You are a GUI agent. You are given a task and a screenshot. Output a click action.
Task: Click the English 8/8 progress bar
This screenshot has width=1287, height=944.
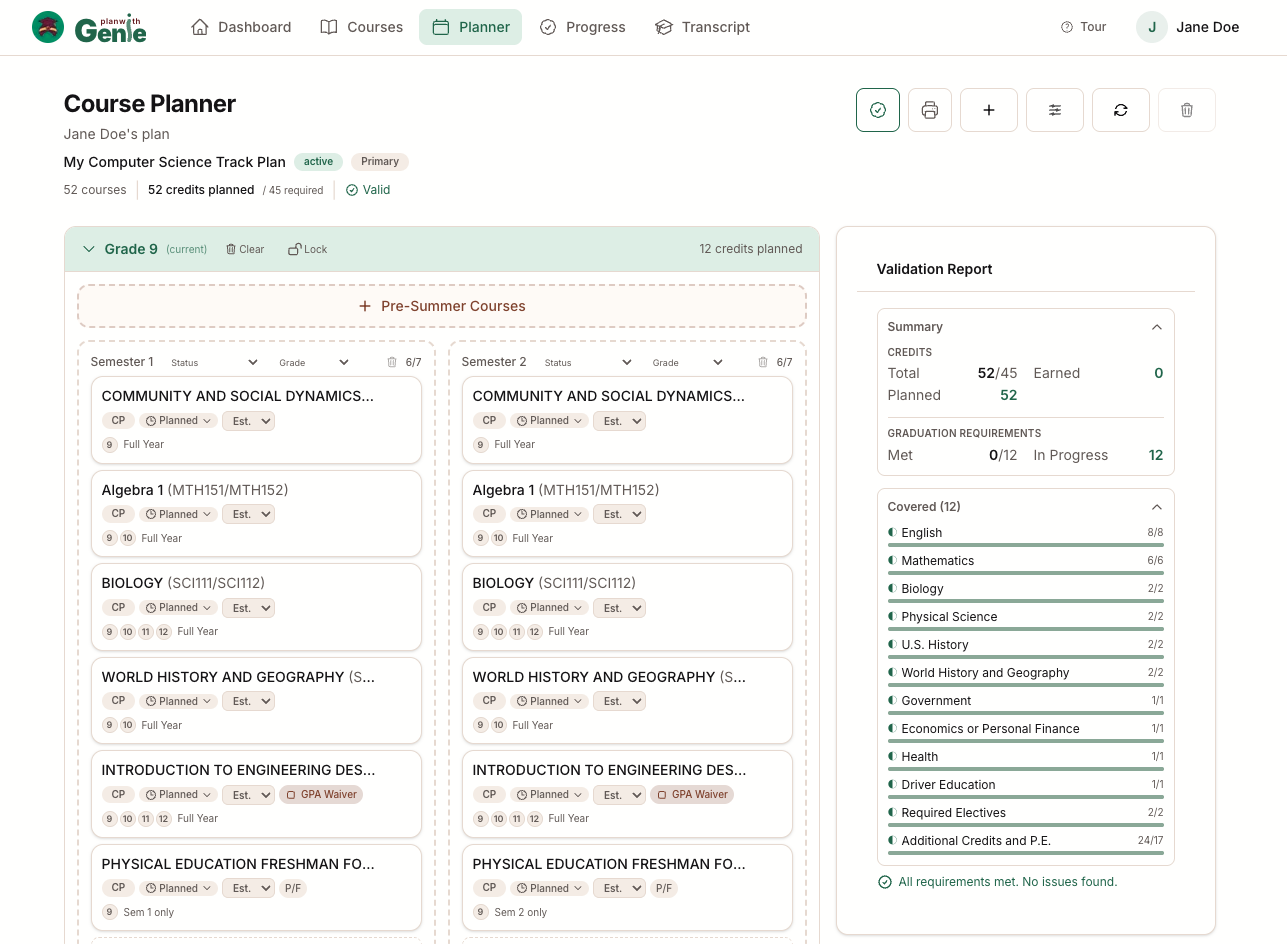point(1025,545)
